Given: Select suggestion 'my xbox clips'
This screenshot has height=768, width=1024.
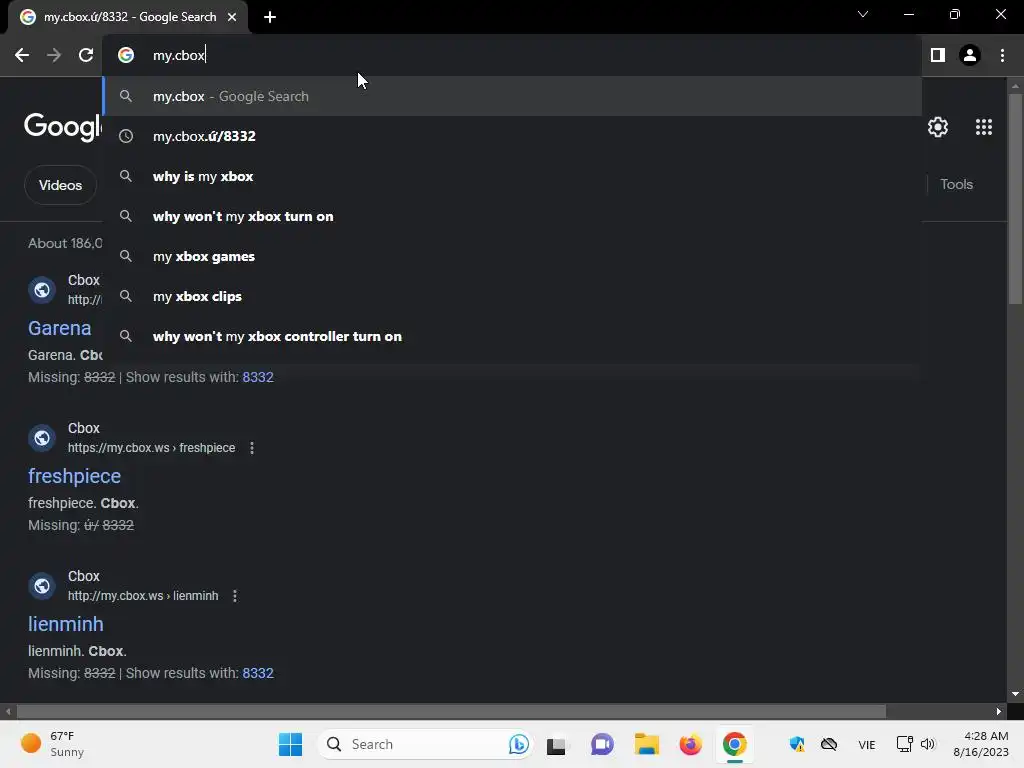Looking at the screenshot, I should click(x=512, y=296).
